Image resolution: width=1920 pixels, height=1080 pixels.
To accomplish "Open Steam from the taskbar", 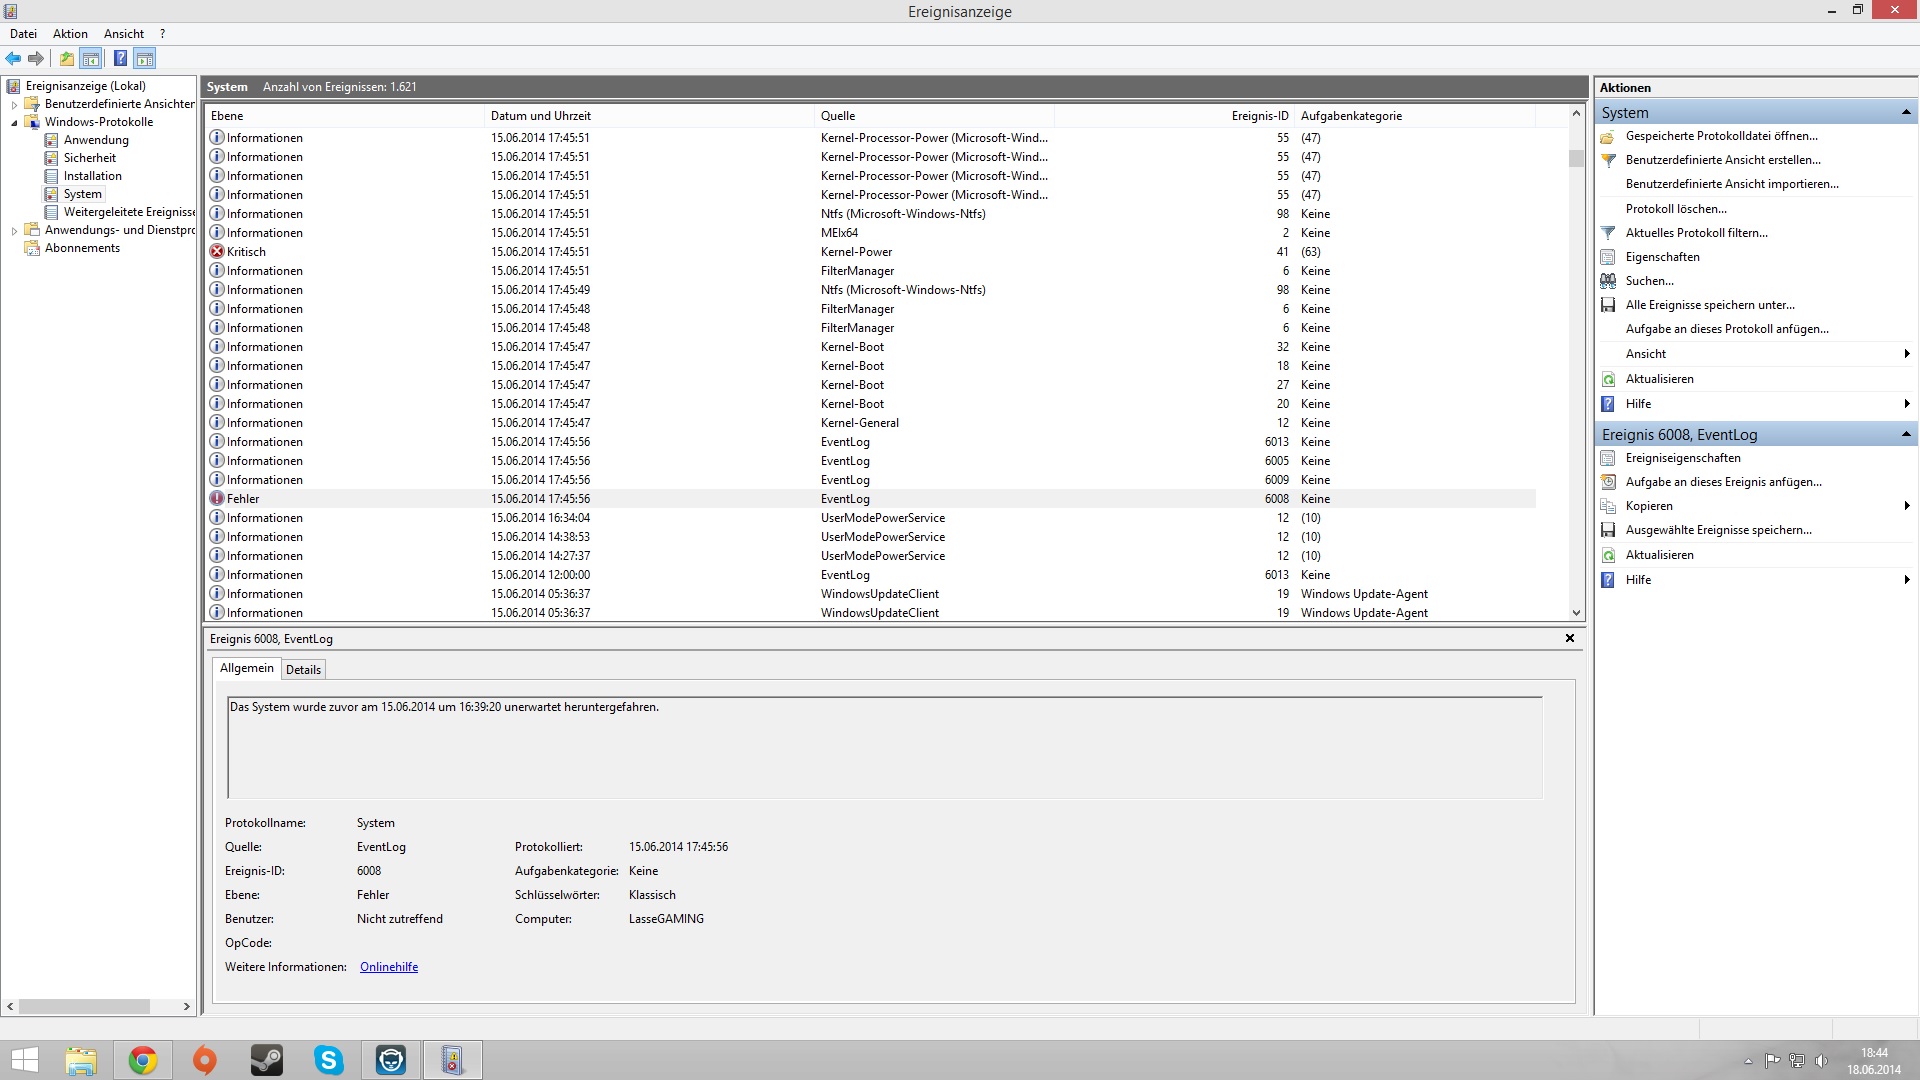I will pos(266,1060).
